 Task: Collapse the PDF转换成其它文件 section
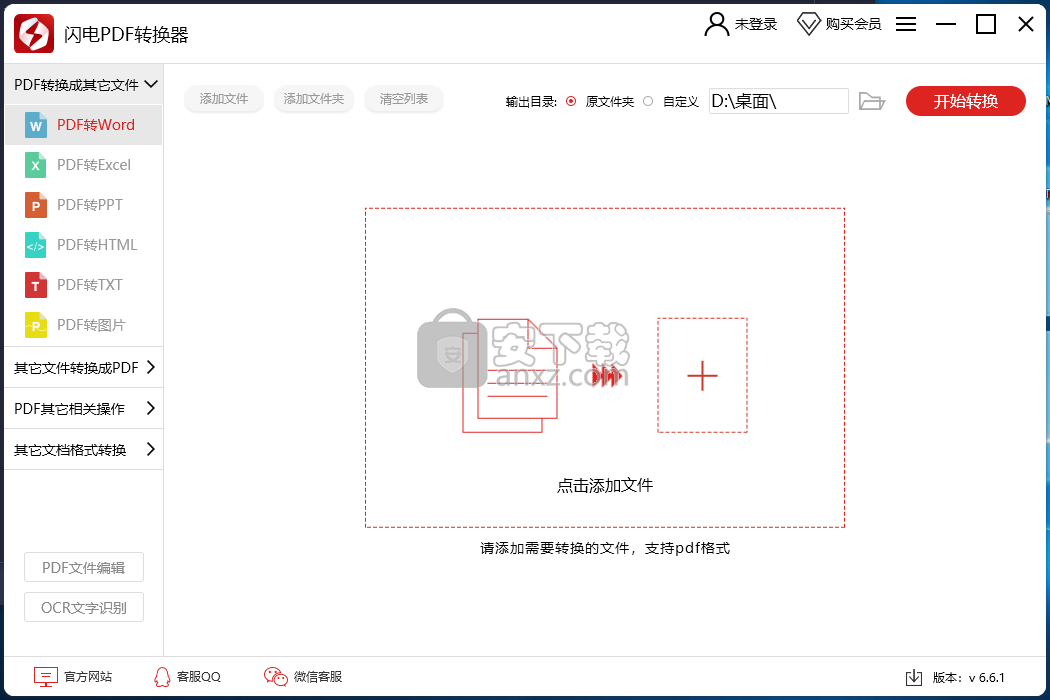coord(84,84)
